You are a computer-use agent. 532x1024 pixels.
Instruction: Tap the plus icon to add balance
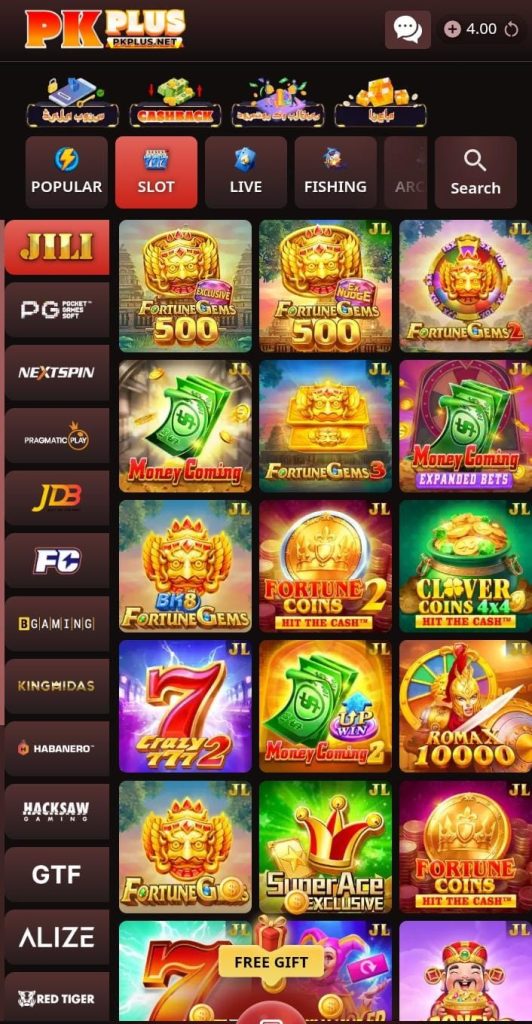click(452, 29)
